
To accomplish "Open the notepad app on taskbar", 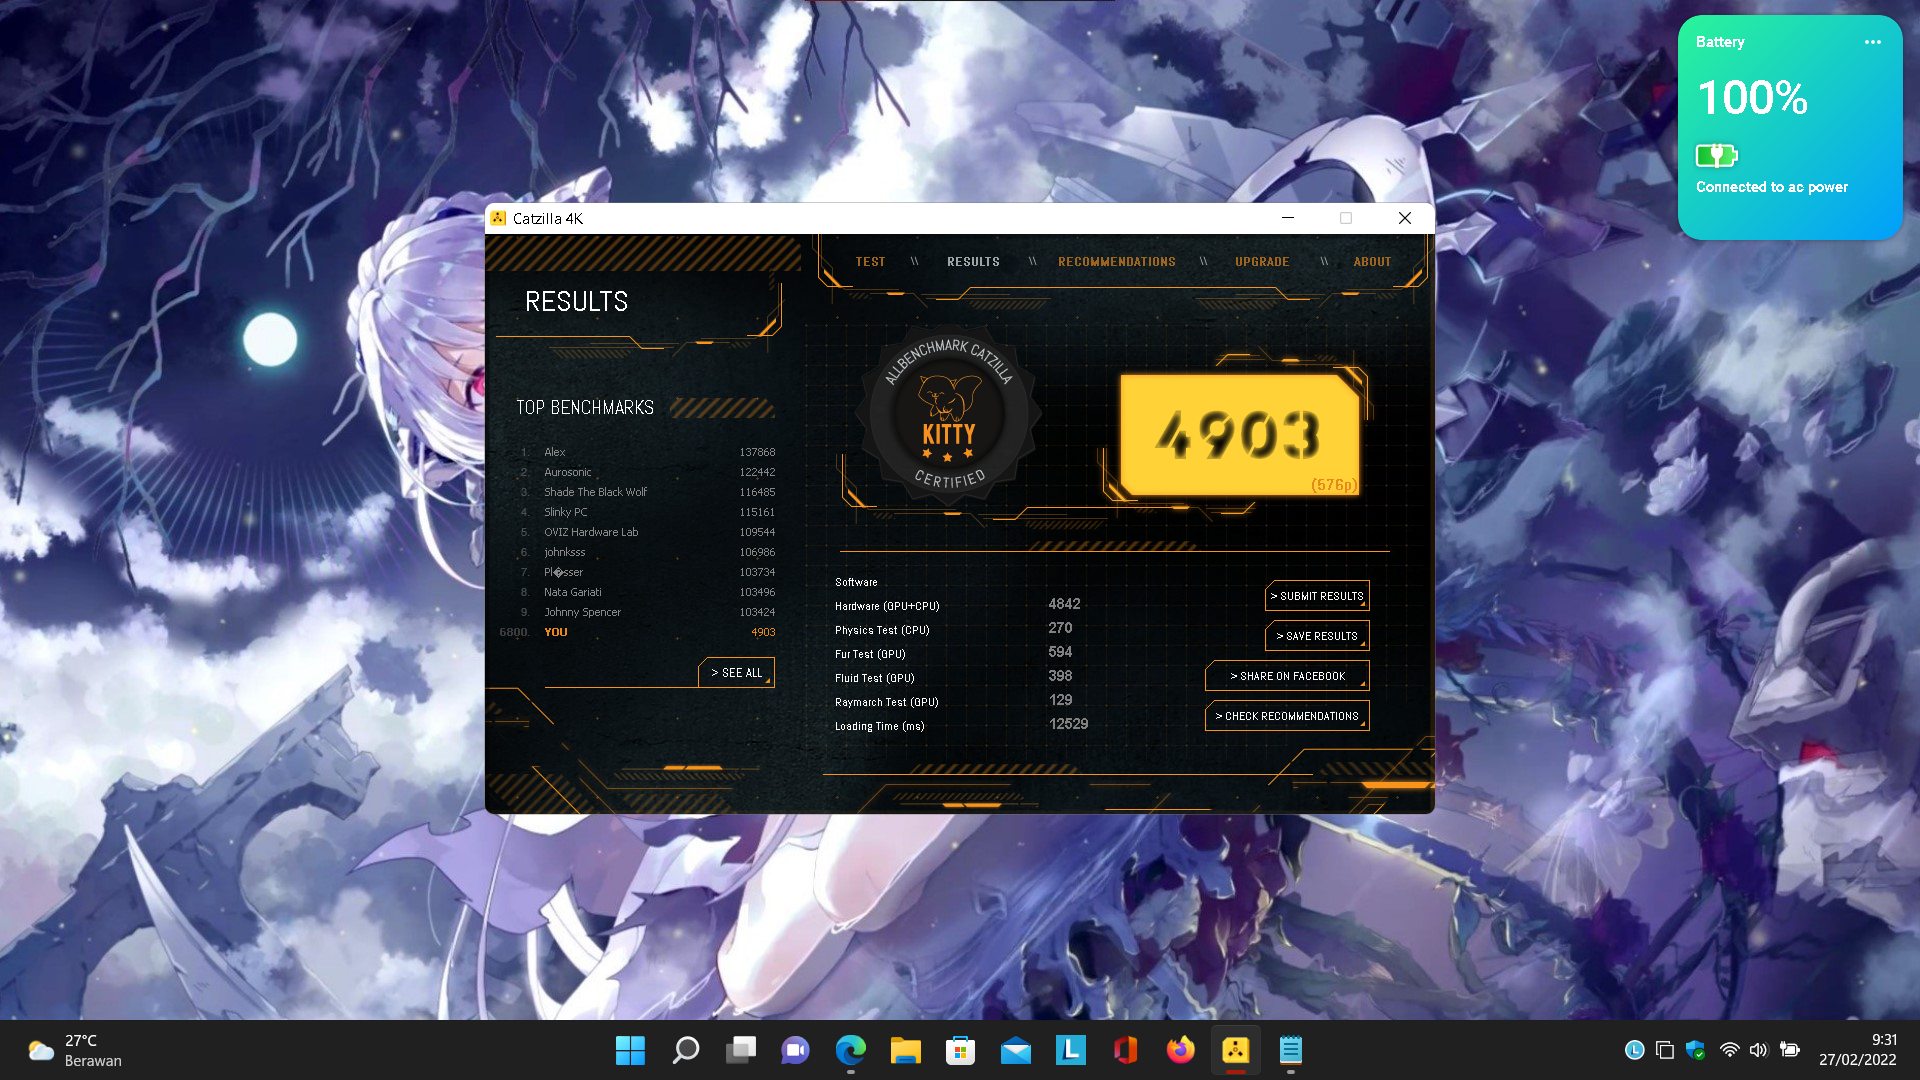I will coord(1291,1050).
